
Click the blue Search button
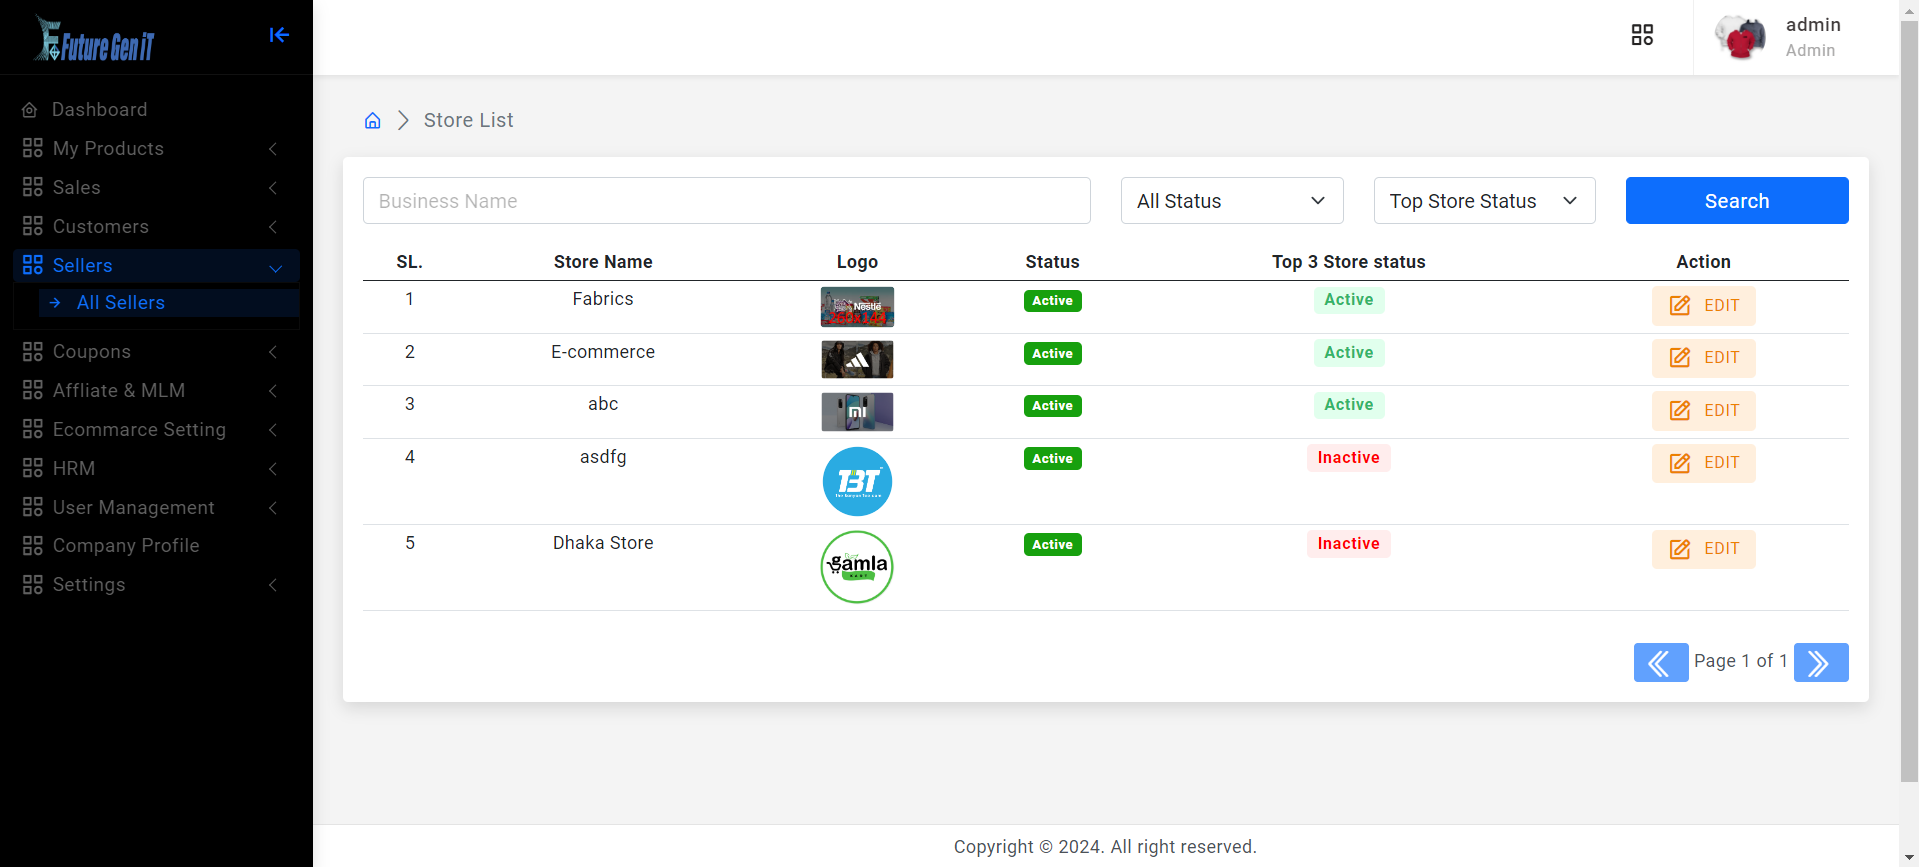click(x=1736, y=201)
